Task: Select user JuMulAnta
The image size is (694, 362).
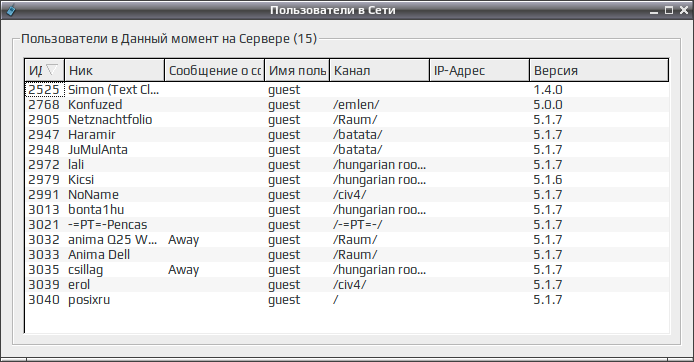Action: coord(98,150)
